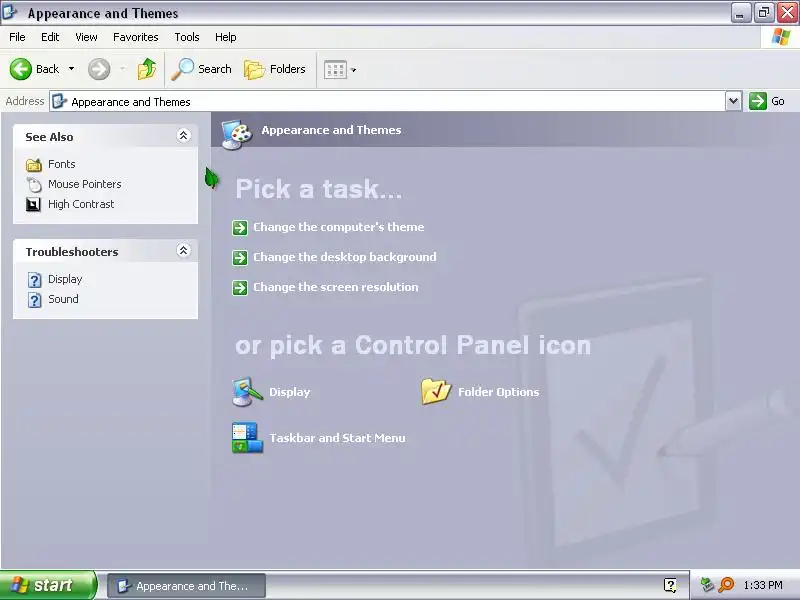
Task: Click Sound troubleshooter help icon
Action: [34, 299]
